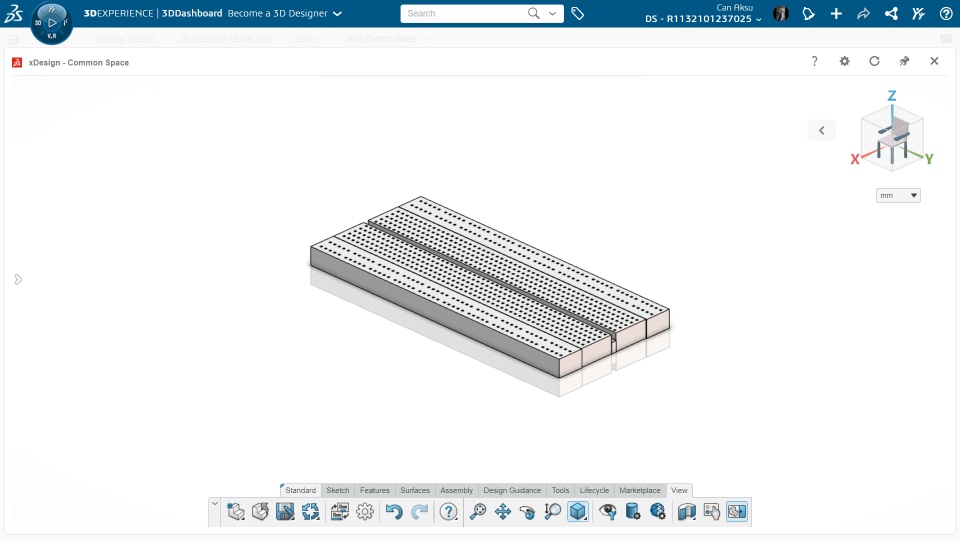The height and width of the screenshot is (540, 960).
Task: Open the mm units dropdown
Action: point(898,195)
